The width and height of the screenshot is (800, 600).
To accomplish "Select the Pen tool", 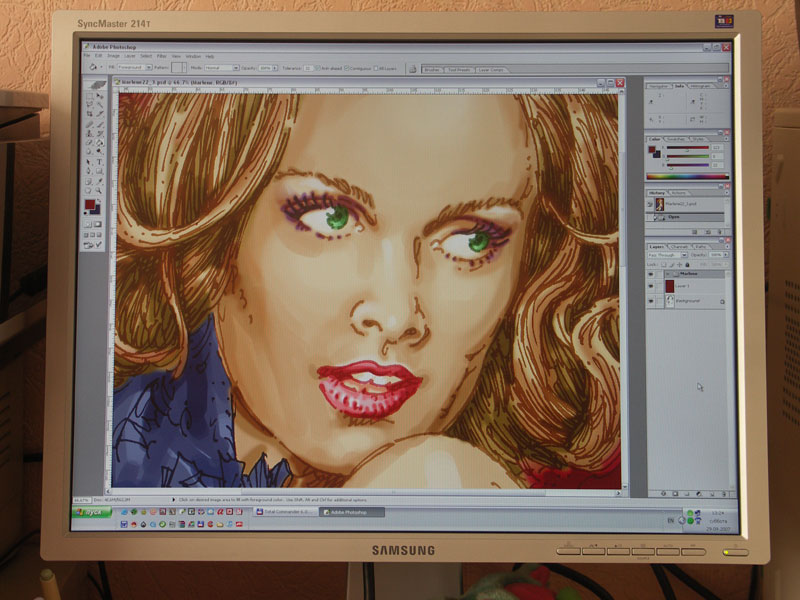I will 90,171.
